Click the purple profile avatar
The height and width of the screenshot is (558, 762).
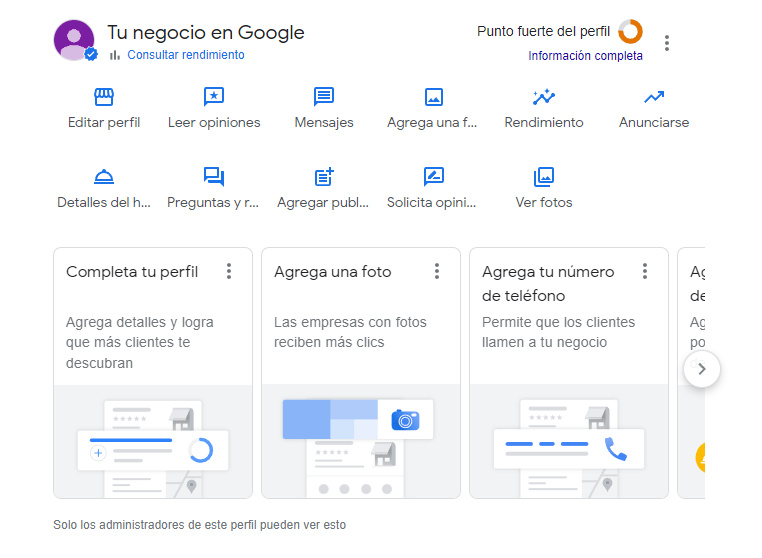coord(74,40)
